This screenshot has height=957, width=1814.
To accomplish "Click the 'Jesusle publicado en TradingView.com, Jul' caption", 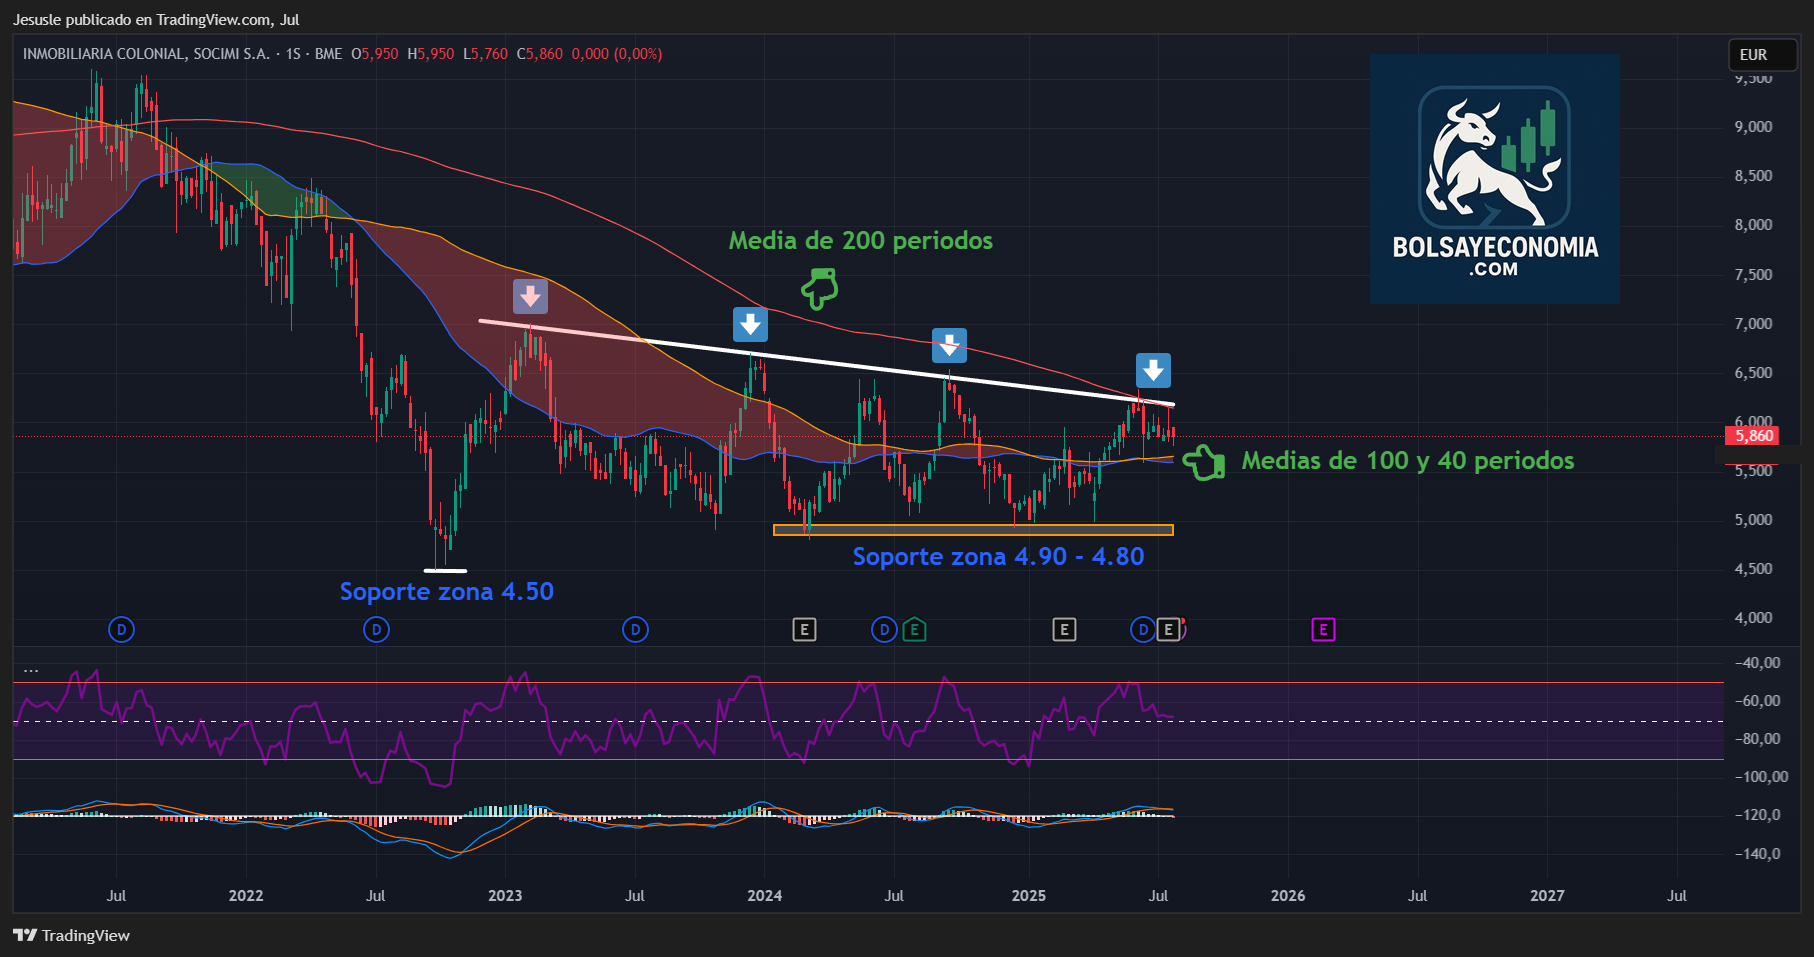I will [156, 19].
